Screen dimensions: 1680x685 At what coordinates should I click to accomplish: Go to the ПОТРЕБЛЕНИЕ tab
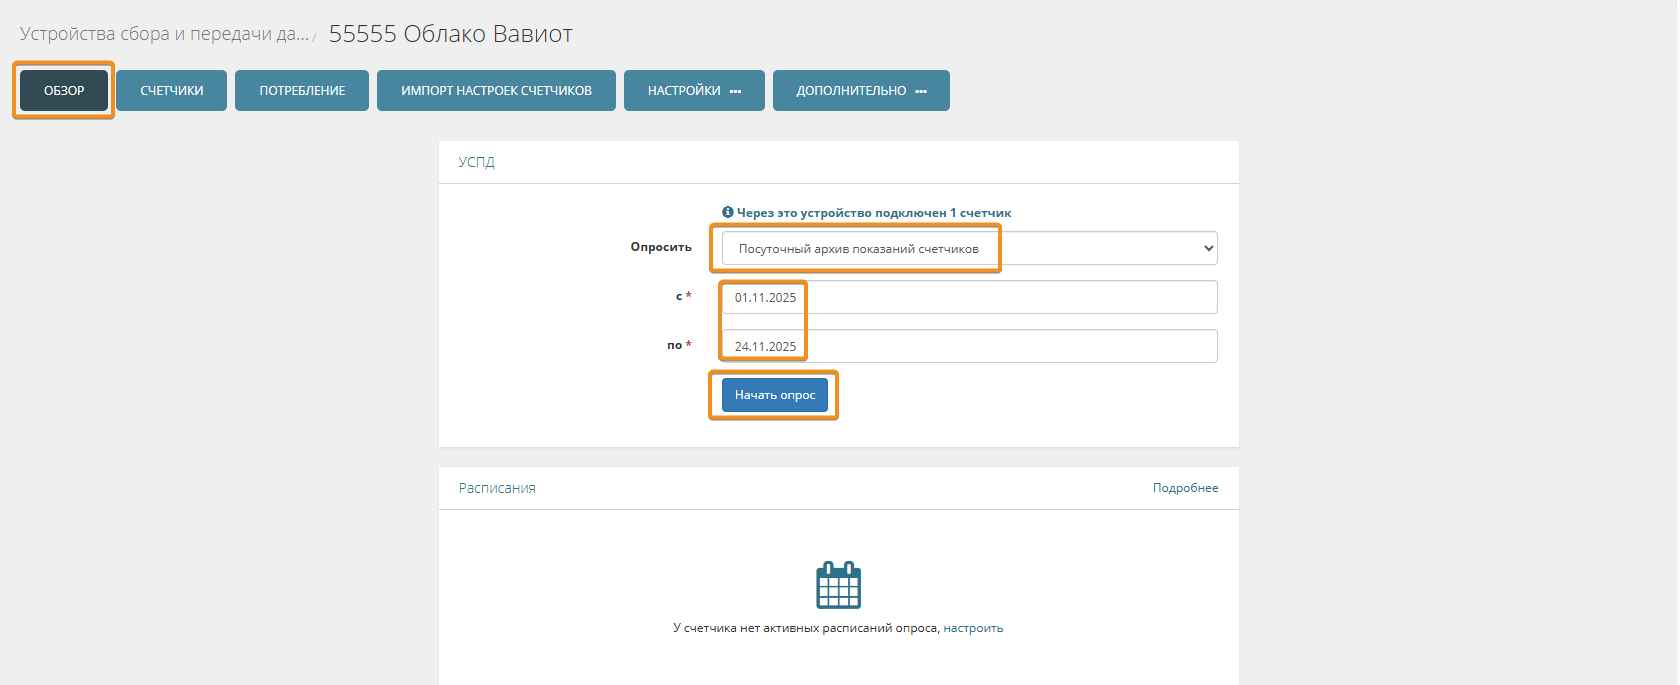tap(302, 91)
